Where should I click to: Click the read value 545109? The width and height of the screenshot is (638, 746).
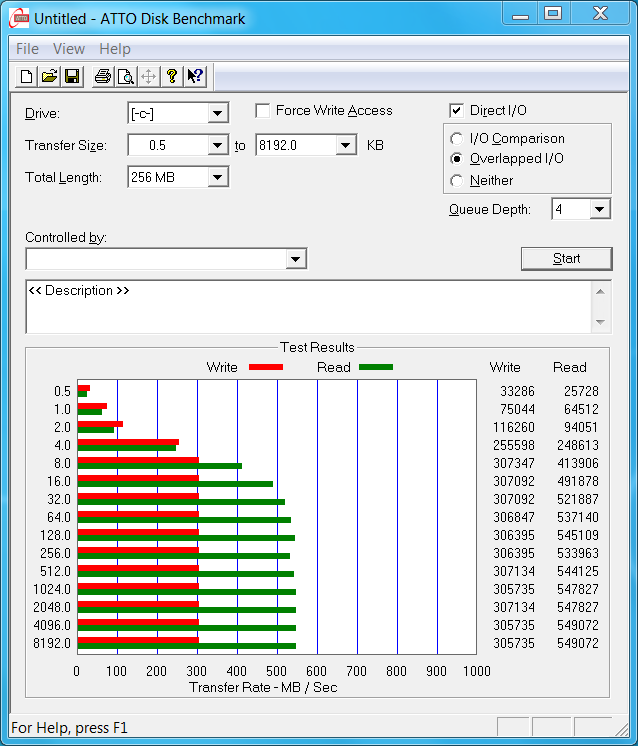tap(578, 535)
